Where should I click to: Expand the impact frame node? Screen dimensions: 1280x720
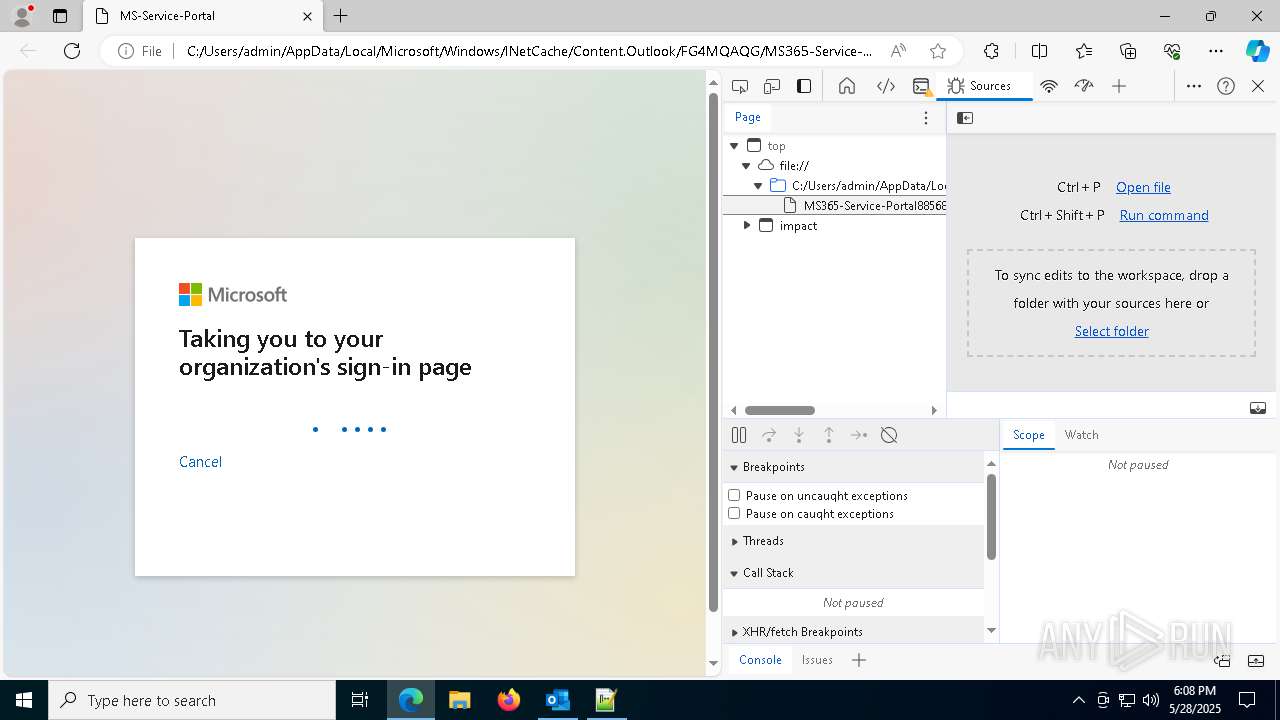pos(746,226)
